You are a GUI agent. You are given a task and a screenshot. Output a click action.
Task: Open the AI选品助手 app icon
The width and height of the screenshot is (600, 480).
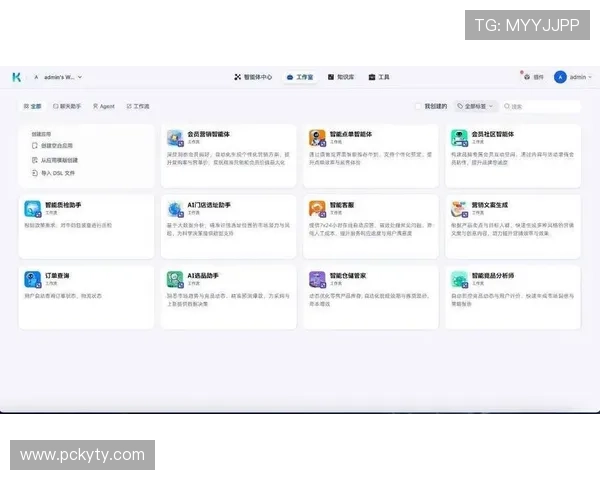(175, 279)
